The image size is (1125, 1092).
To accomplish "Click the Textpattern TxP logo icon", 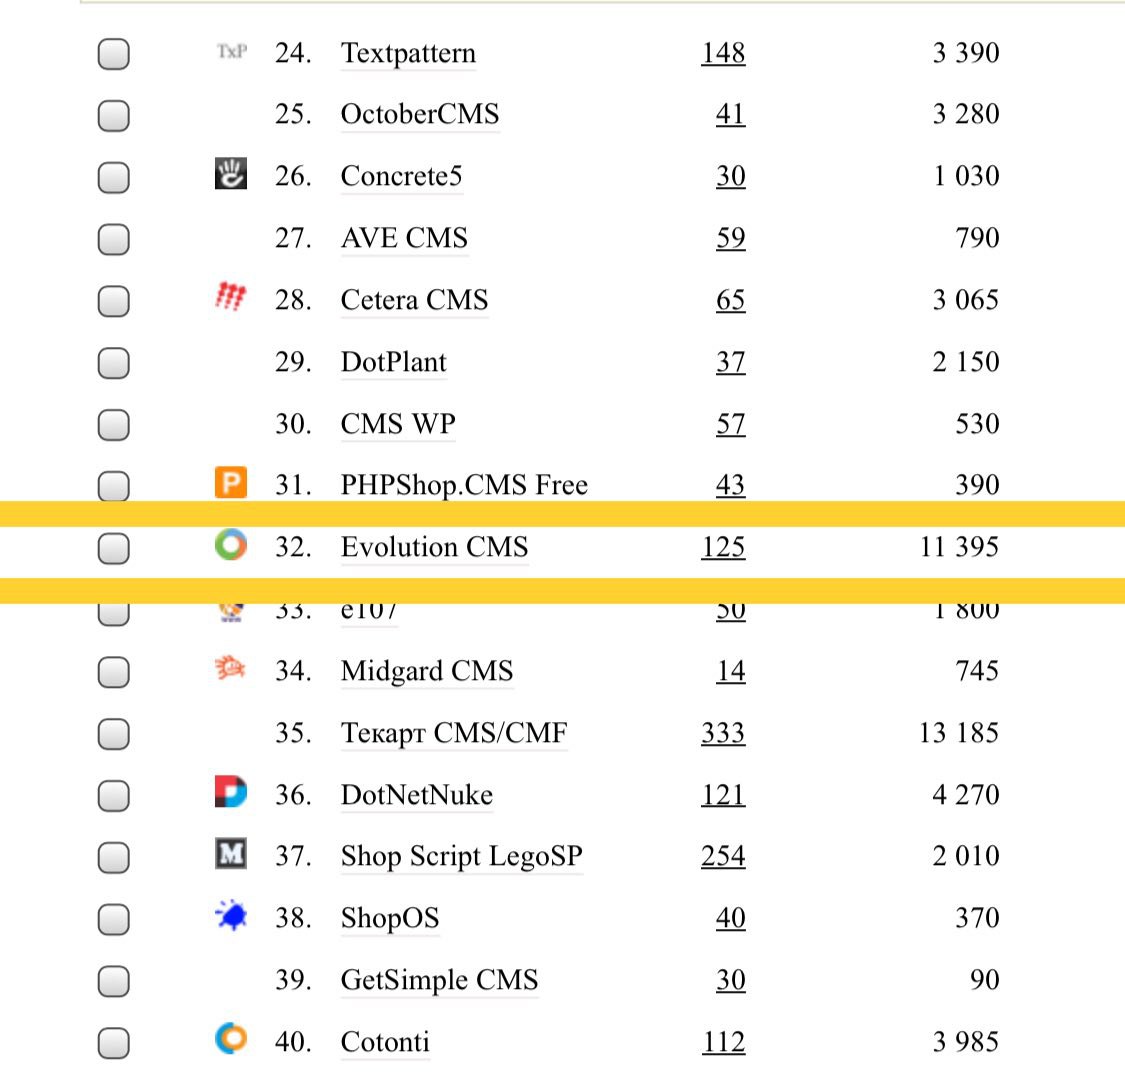I will (232, 52).
